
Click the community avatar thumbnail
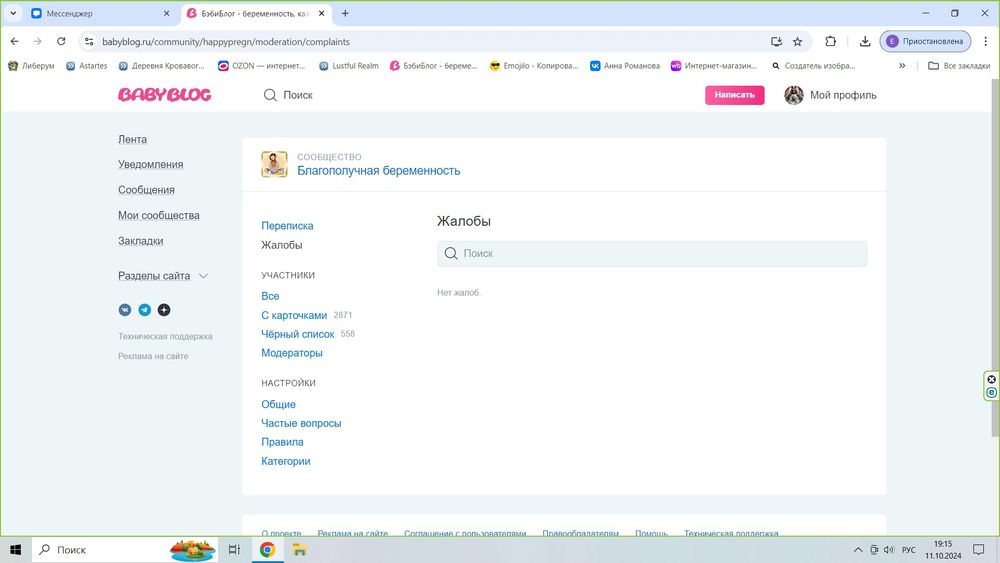274,165
